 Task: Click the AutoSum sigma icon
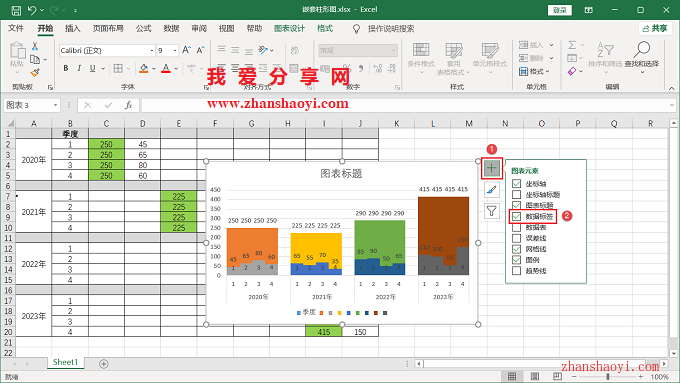572,45
